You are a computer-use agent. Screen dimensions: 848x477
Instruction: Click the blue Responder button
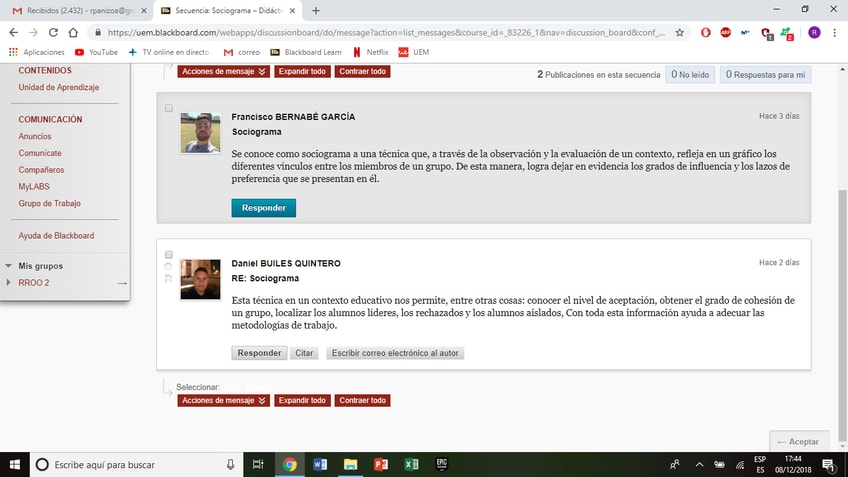[263, 208]
